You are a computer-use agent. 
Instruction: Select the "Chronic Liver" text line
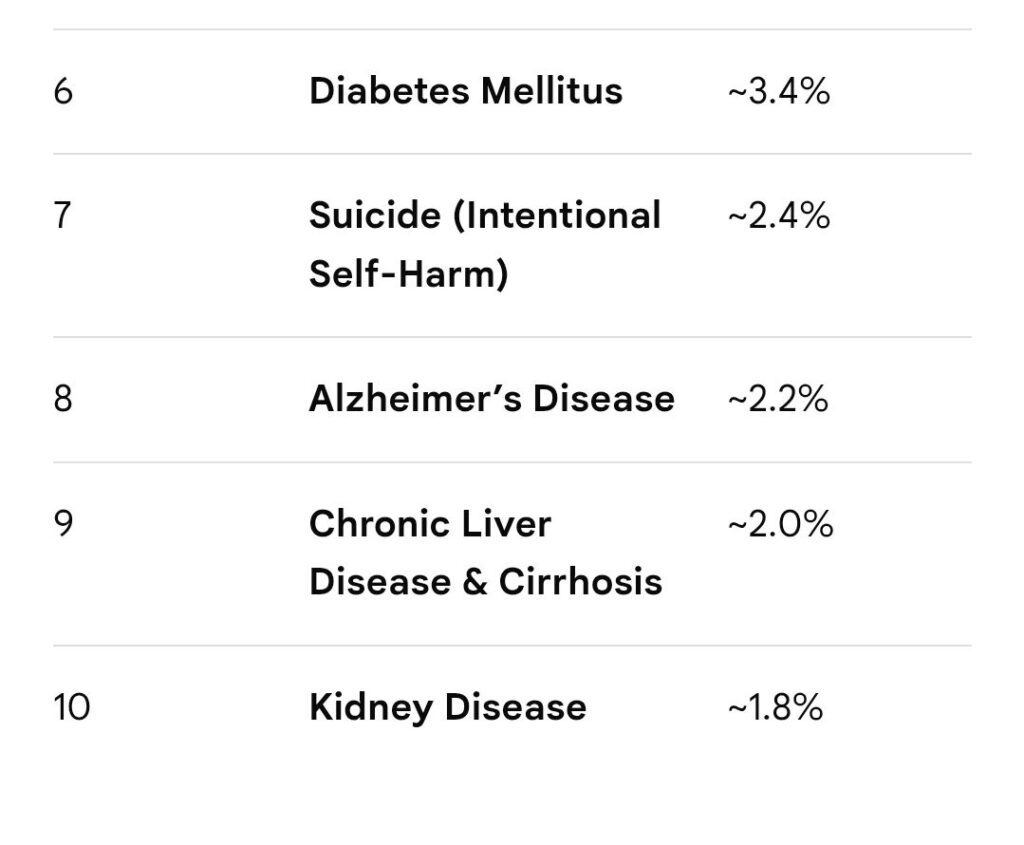point(430,524)
